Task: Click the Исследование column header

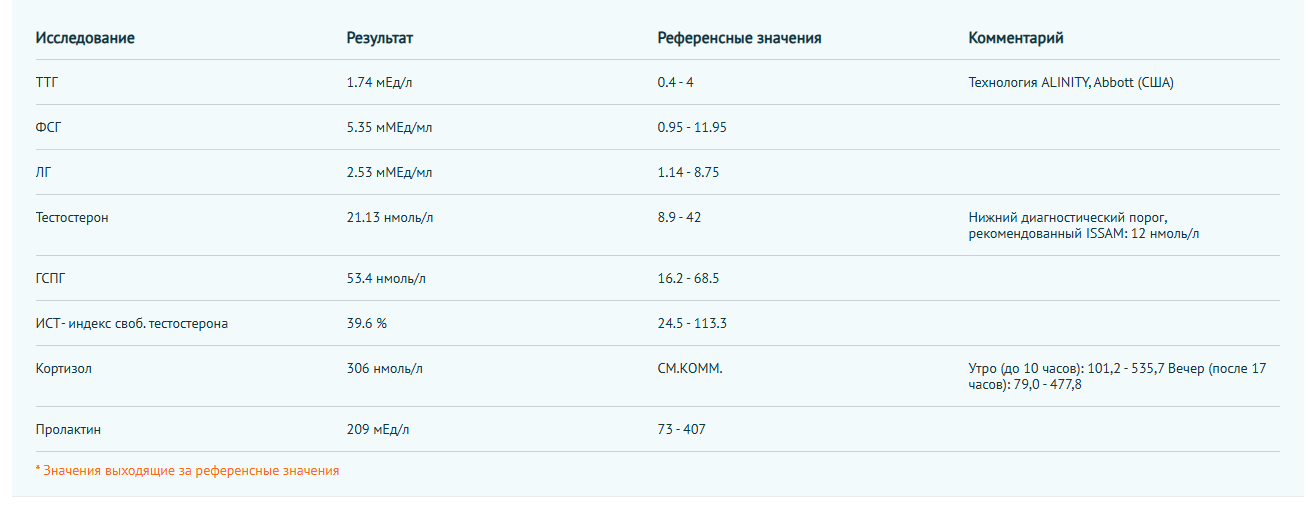Action: point(85,38)
